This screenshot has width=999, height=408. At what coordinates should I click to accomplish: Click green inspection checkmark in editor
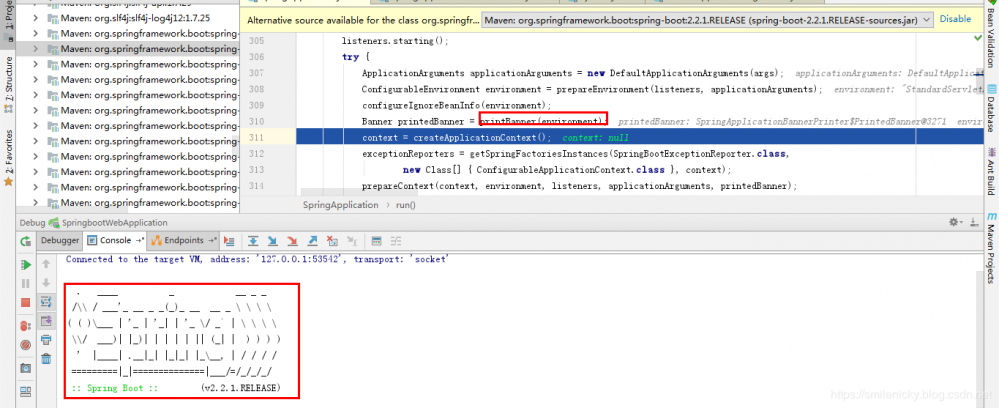[978, 38]
